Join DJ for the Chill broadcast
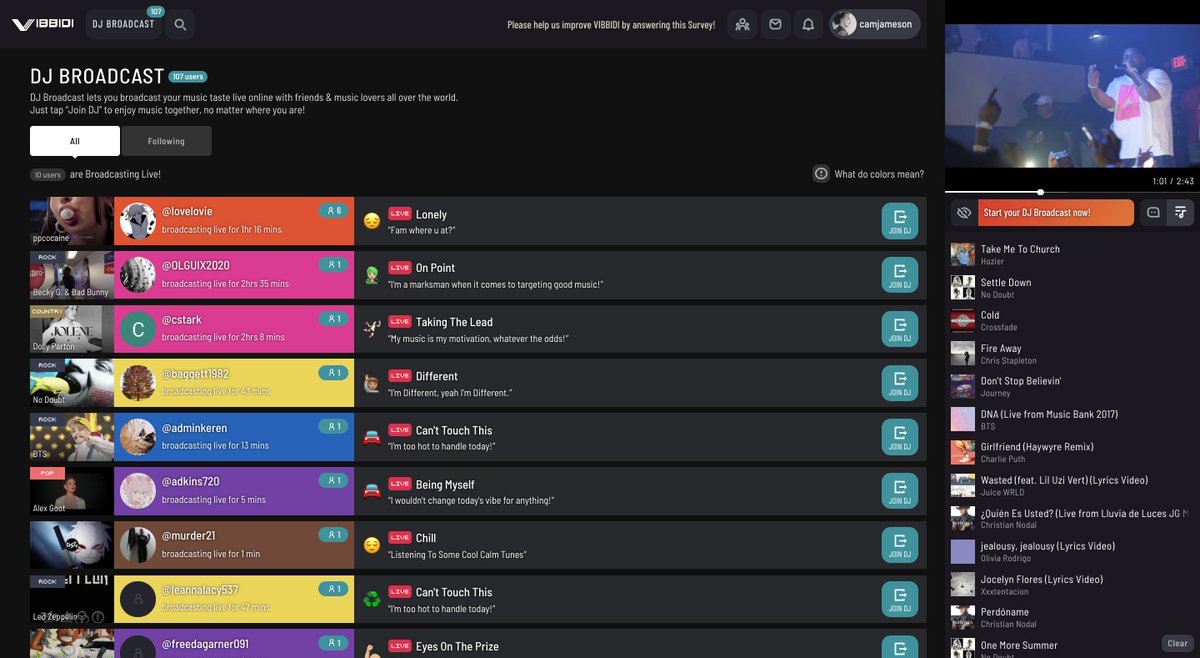The width and height of the screenshot is (1200, 658). tap(900, 545)
